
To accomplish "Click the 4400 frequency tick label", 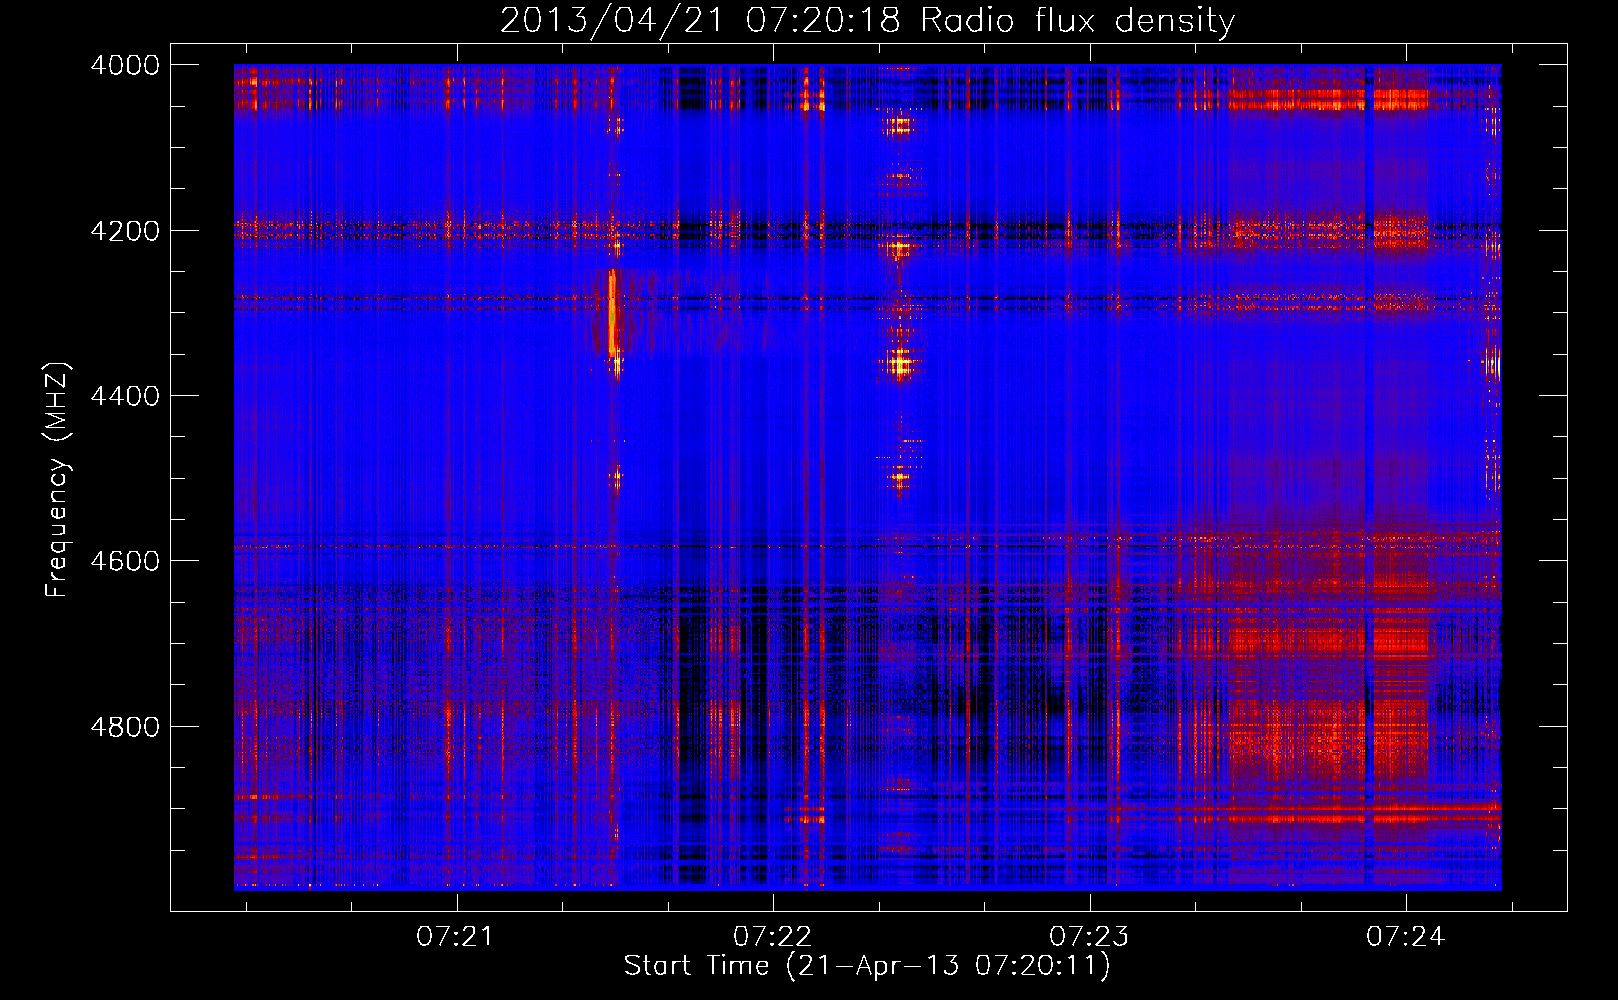I will 125,396.
